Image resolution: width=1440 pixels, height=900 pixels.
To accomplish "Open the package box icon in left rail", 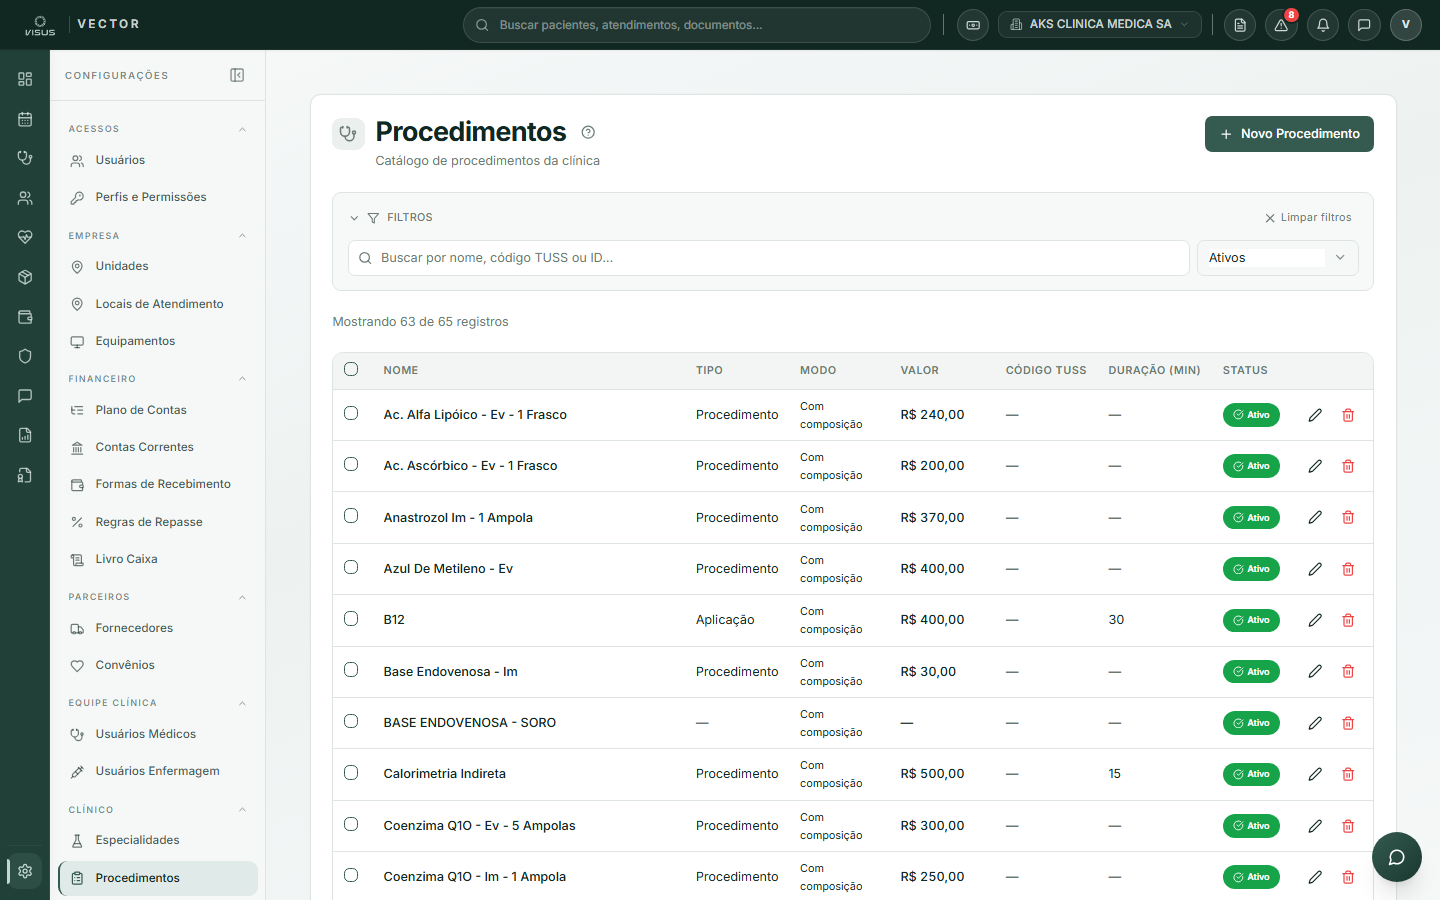I will (x=25, y=277).
